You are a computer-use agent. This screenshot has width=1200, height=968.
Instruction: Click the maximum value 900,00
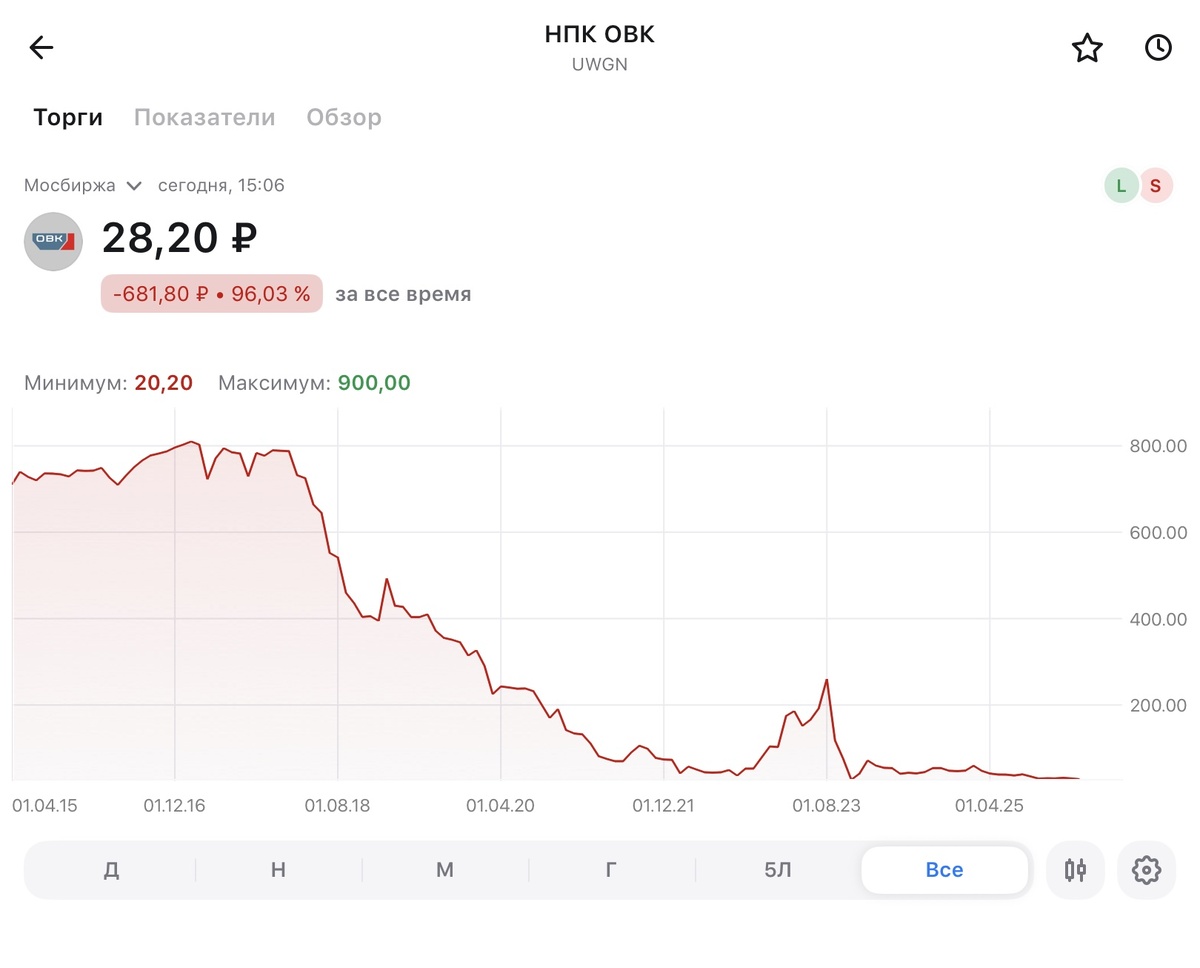pos(374,383)
